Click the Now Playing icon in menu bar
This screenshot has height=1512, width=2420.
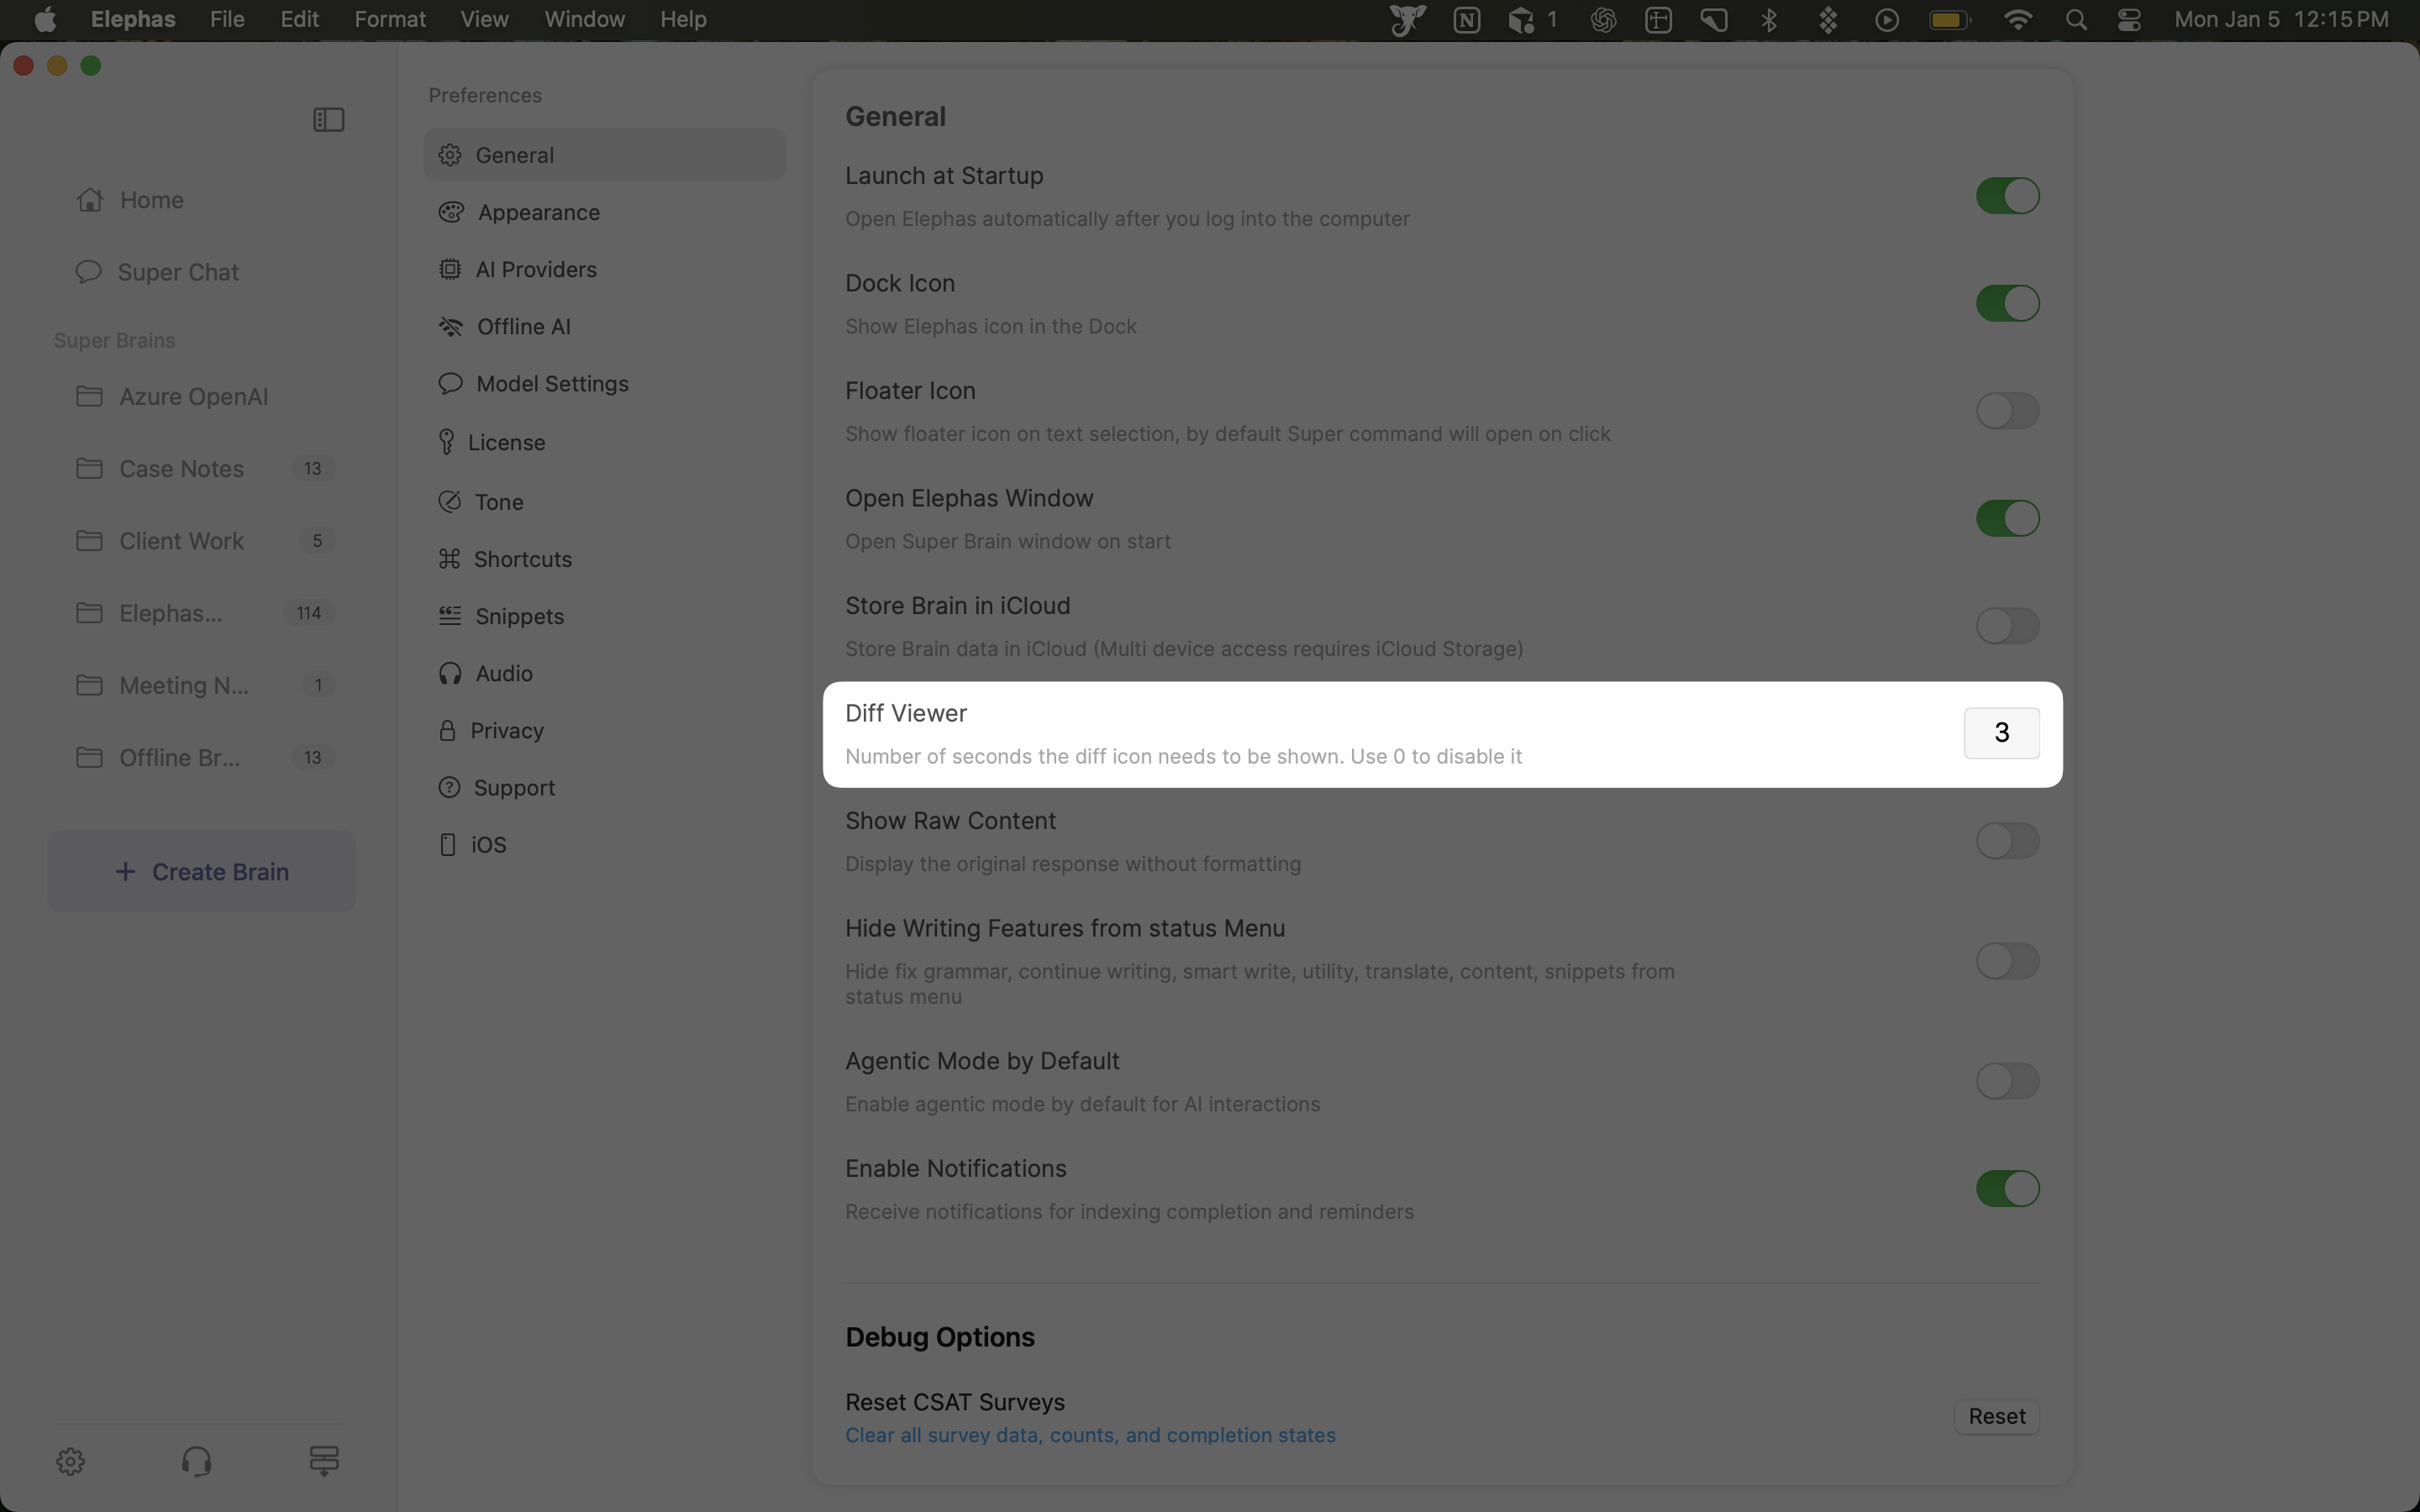click(1887, 20)
